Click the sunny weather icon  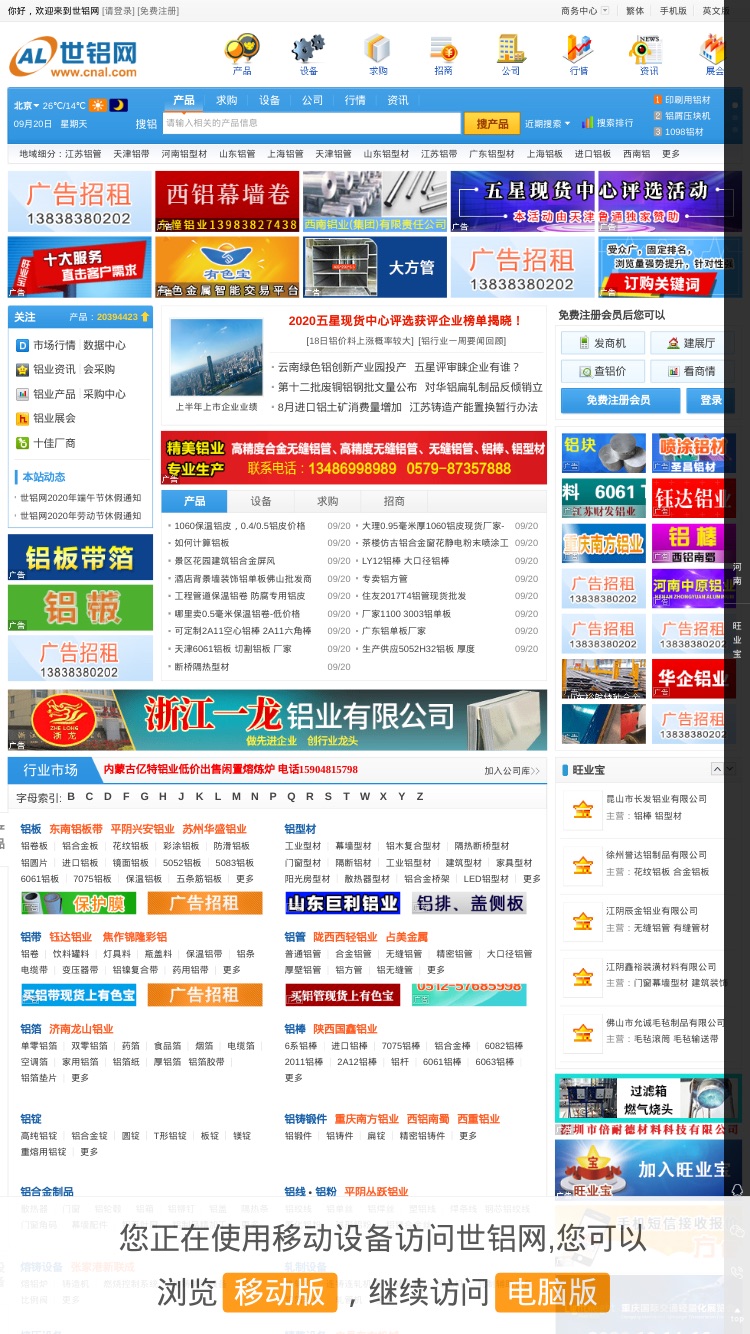tap(98, 105)
